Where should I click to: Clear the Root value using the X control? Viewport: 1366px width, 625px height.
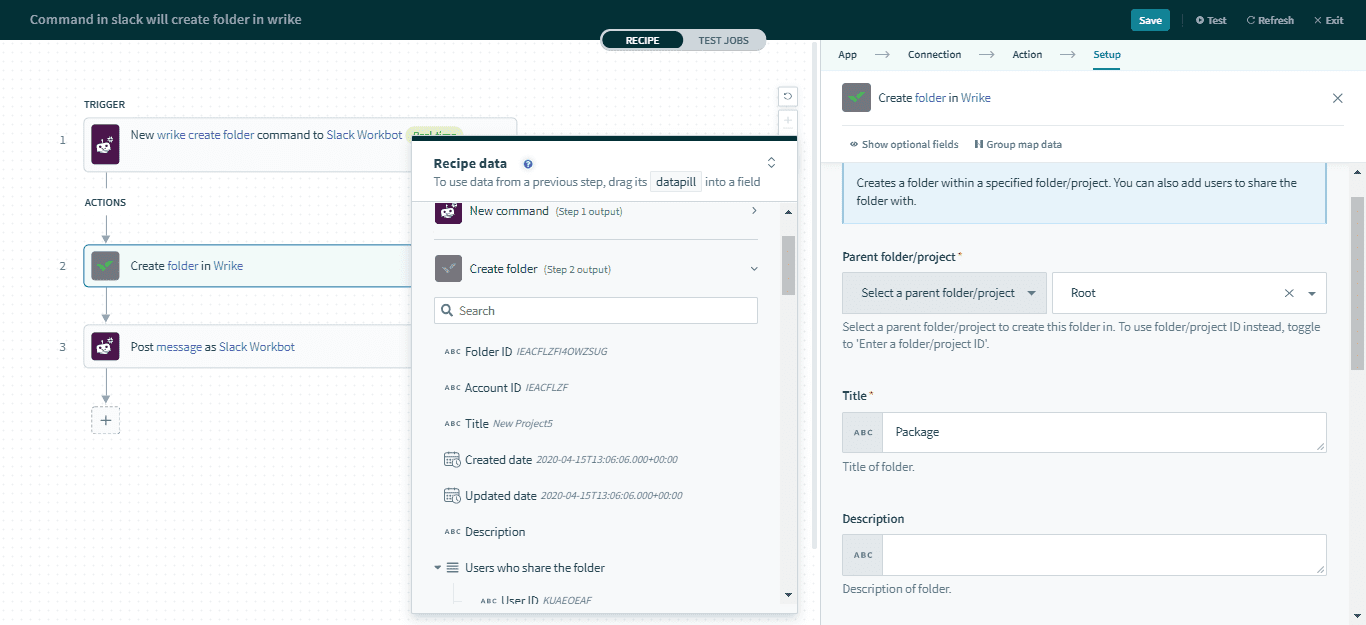pyautogui.click(x=1289, y=292)
